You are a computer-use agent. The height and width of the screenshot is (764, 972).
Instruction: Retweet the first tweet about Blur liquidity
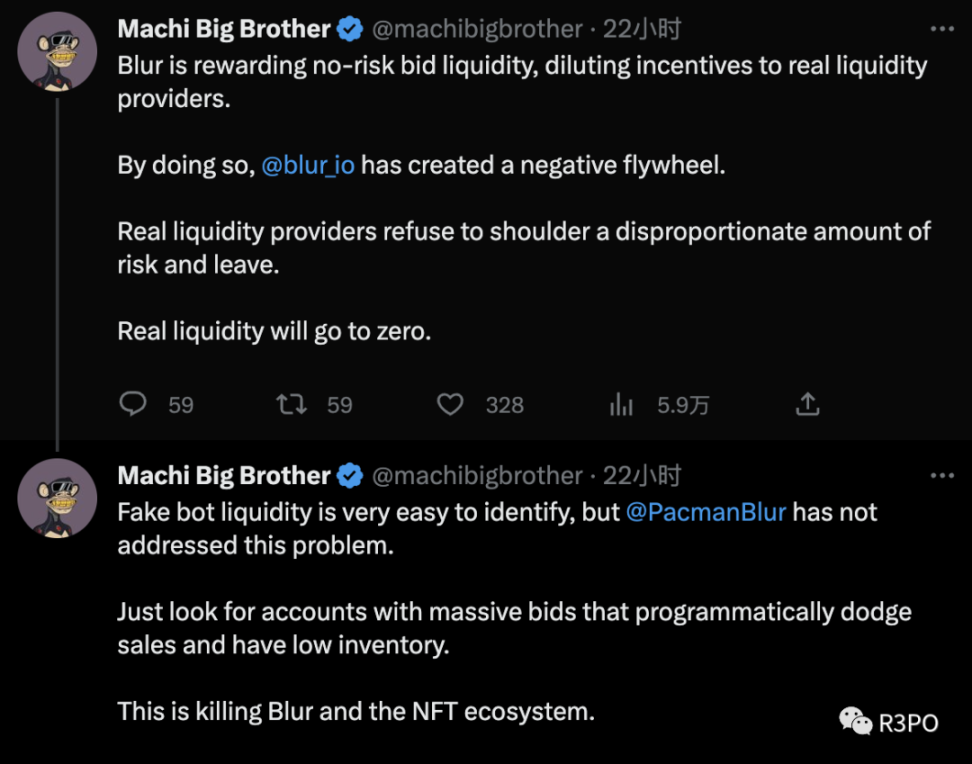[x=291, y=404]
